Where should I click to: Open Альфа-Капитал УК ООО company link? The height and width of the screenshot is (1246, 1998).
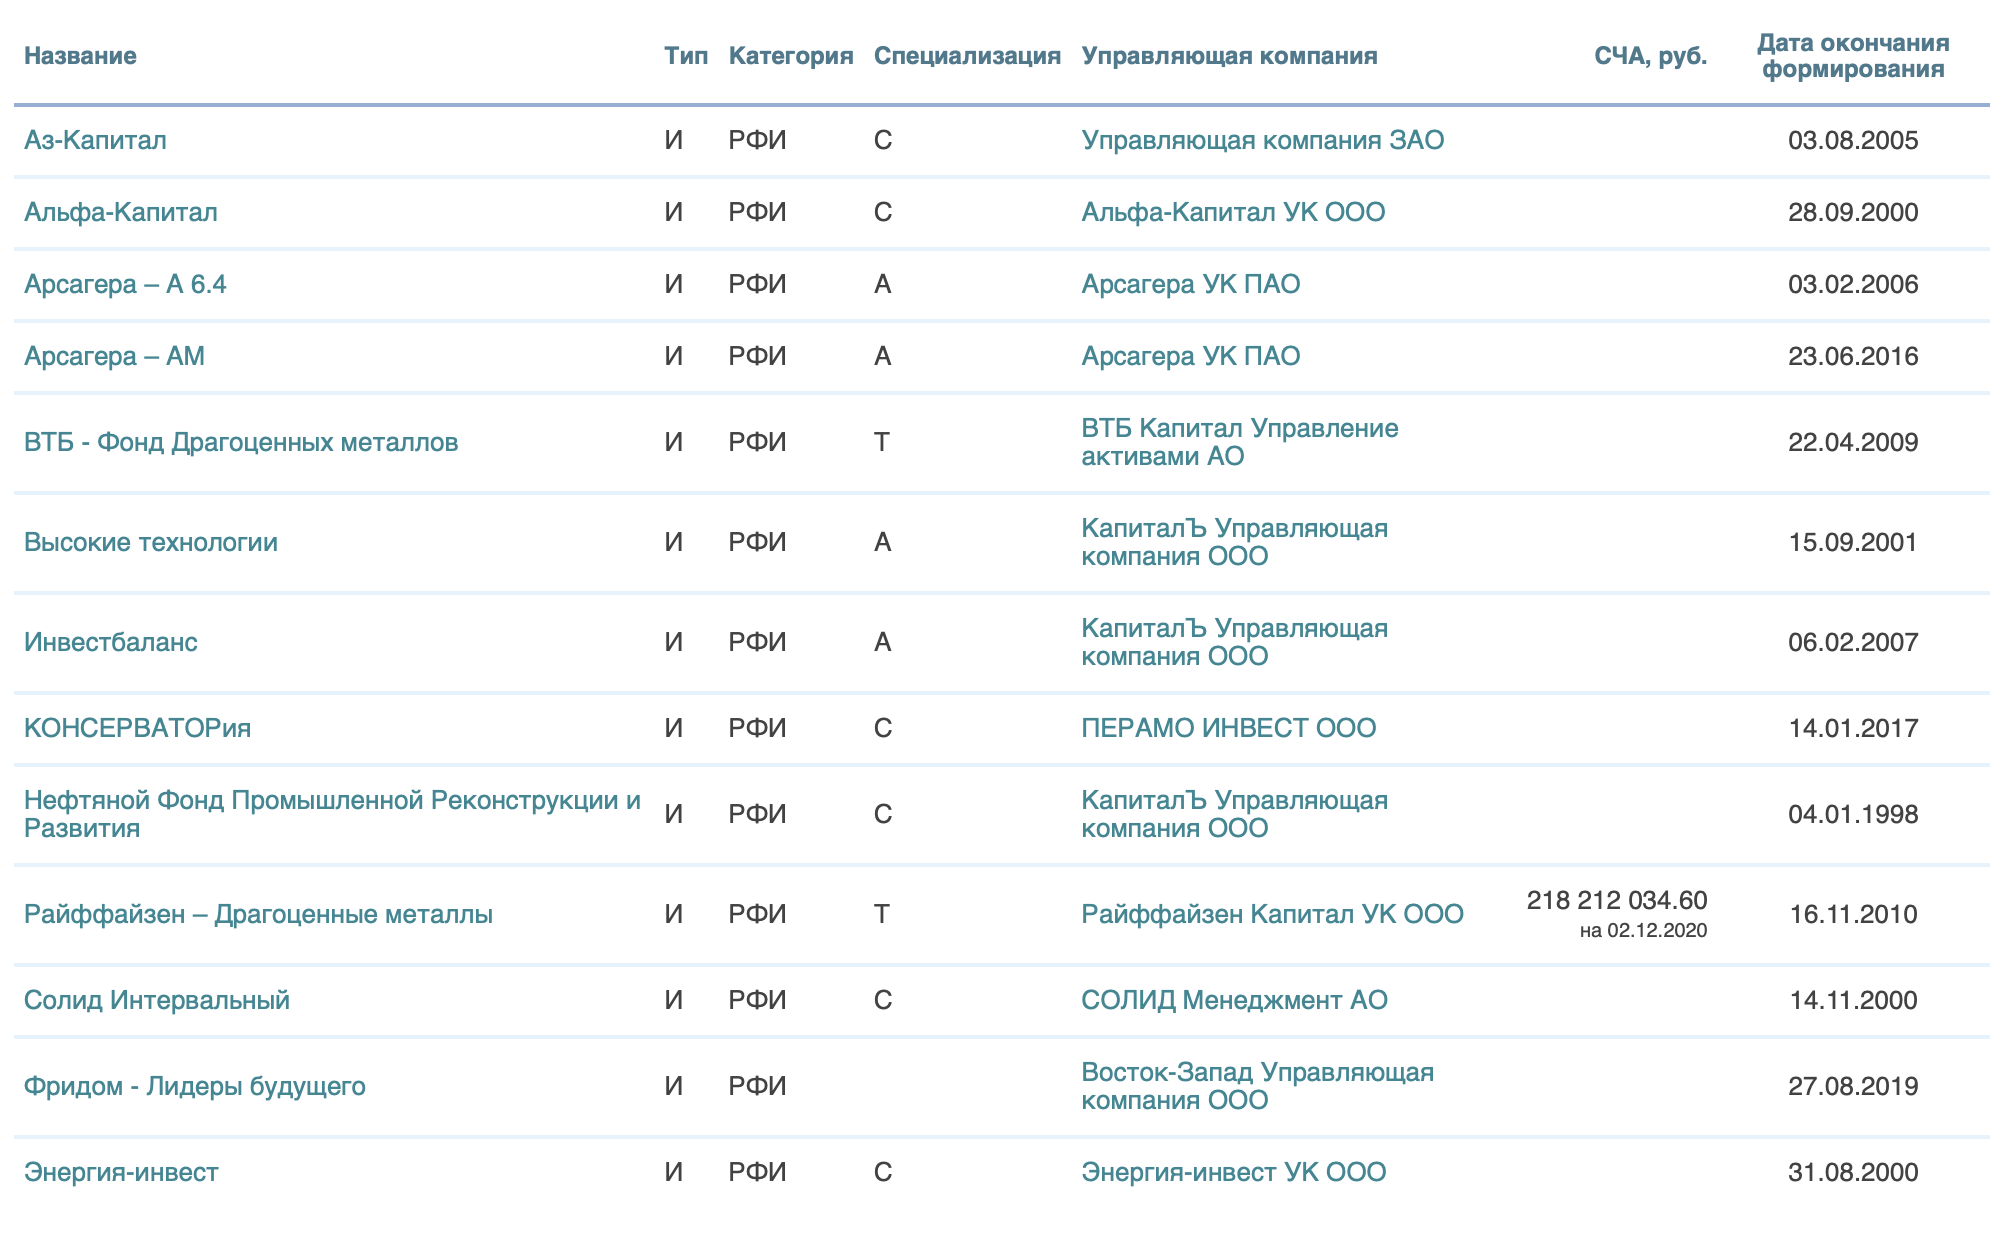coord(1233,212)
